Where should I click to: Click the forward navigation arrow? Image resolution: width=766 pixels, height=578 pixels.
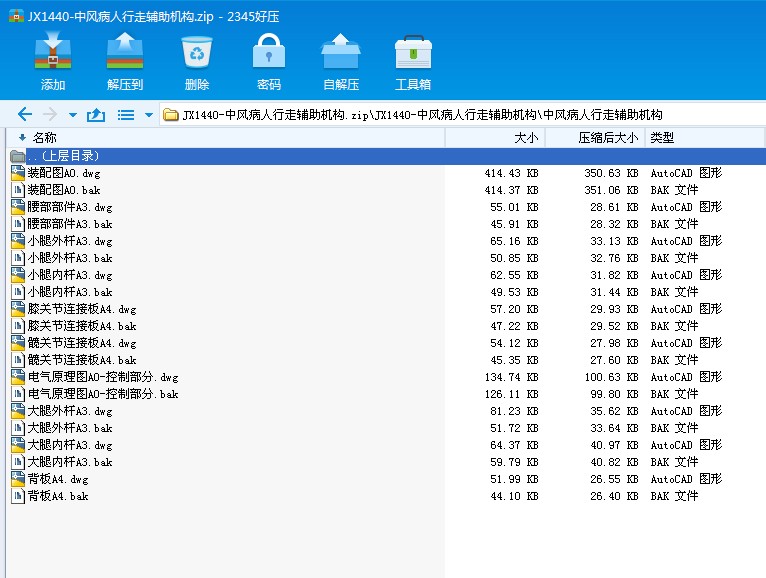pyautogui.click(x=50, y=114)
